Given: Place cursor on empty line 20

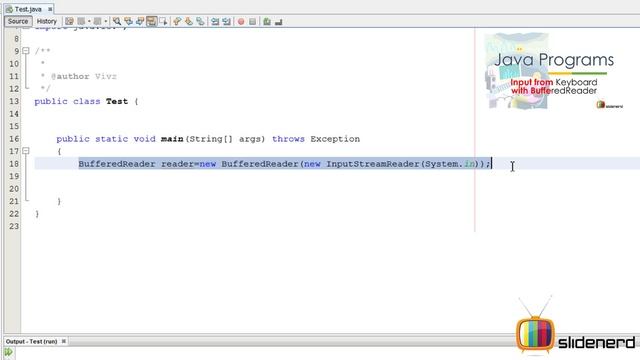Looking at the screenshot, I should point(331,189).
